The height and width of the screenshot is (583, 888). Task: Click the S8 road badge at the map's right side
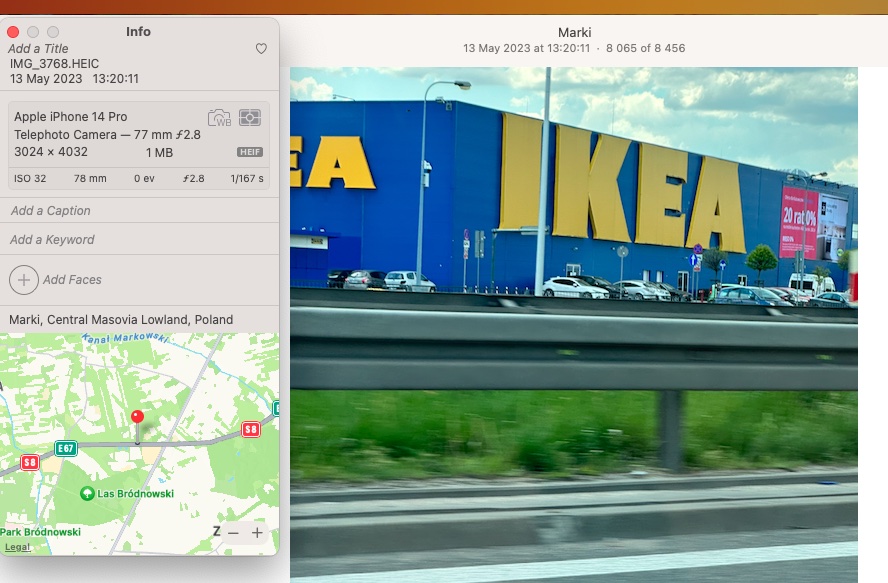[251, 429]
